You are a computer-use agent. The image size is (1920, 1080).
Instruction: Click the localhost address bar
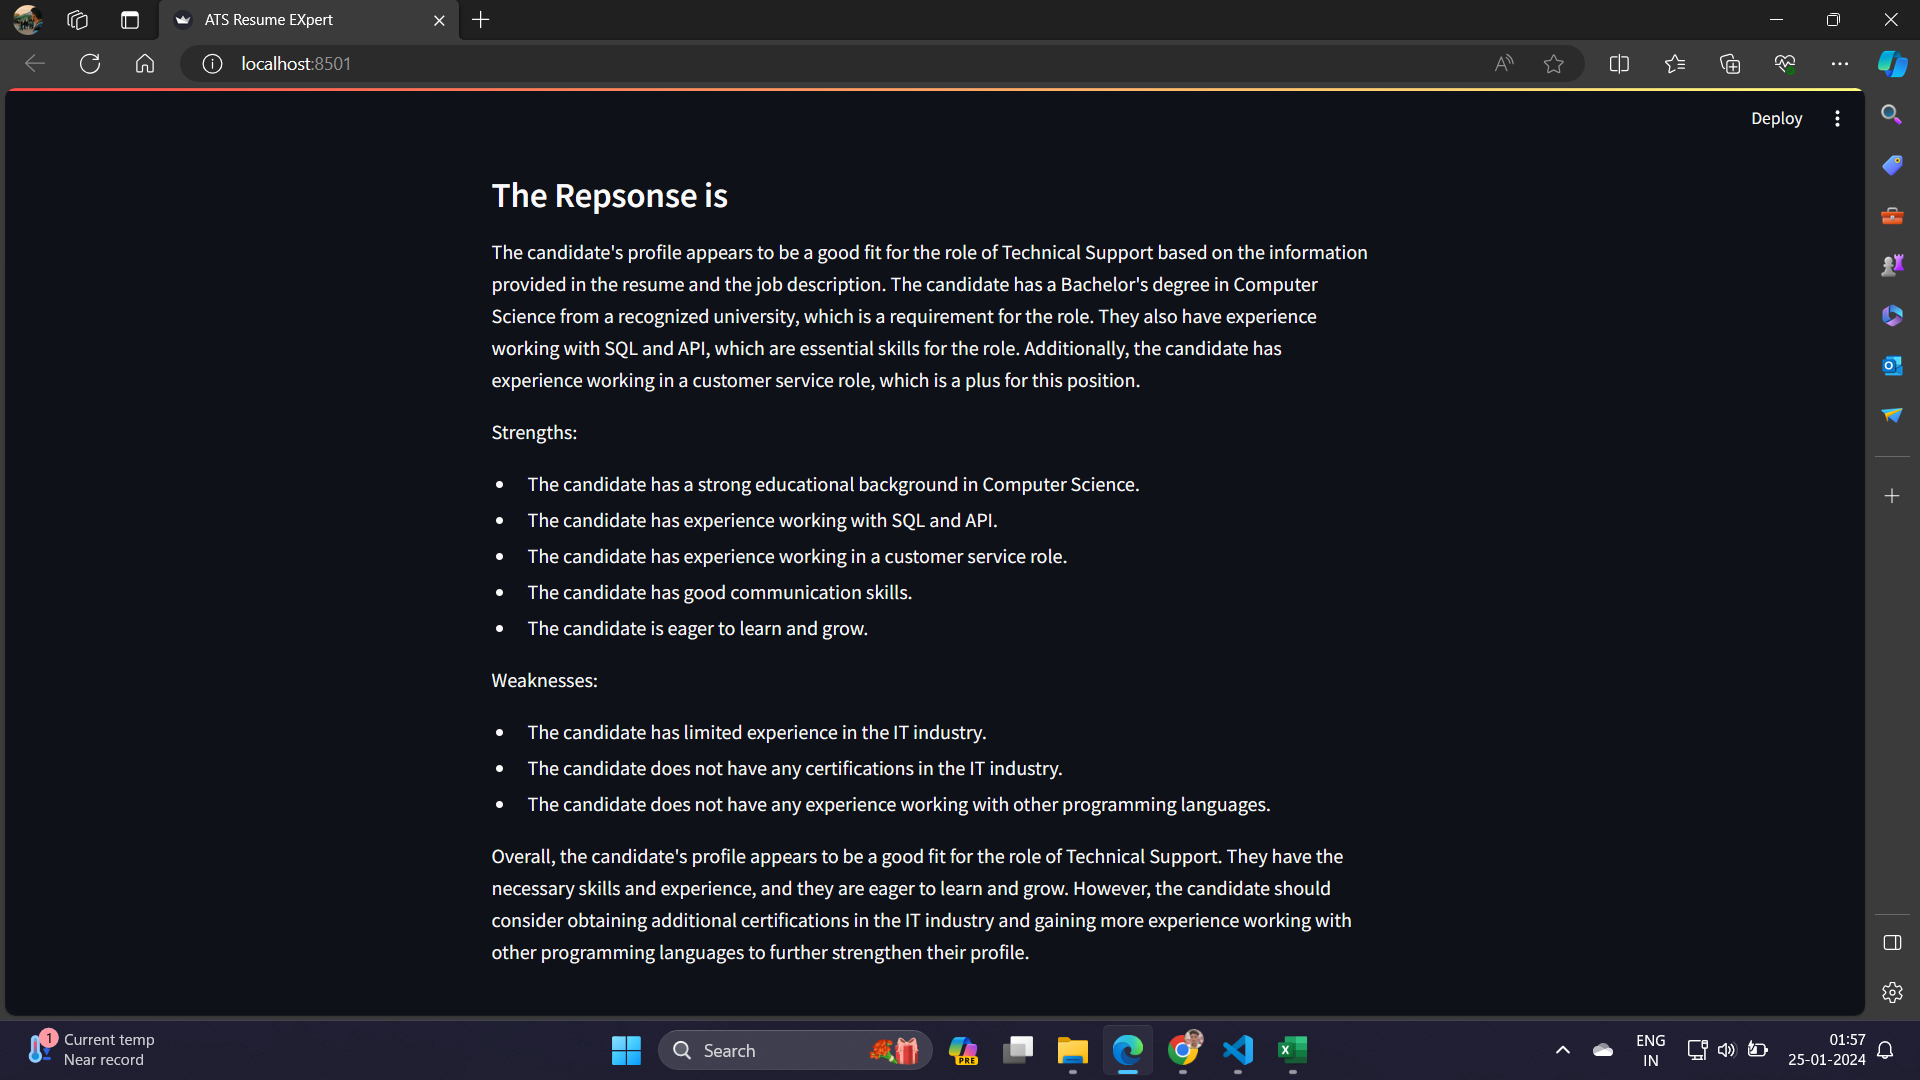point(800,64)
